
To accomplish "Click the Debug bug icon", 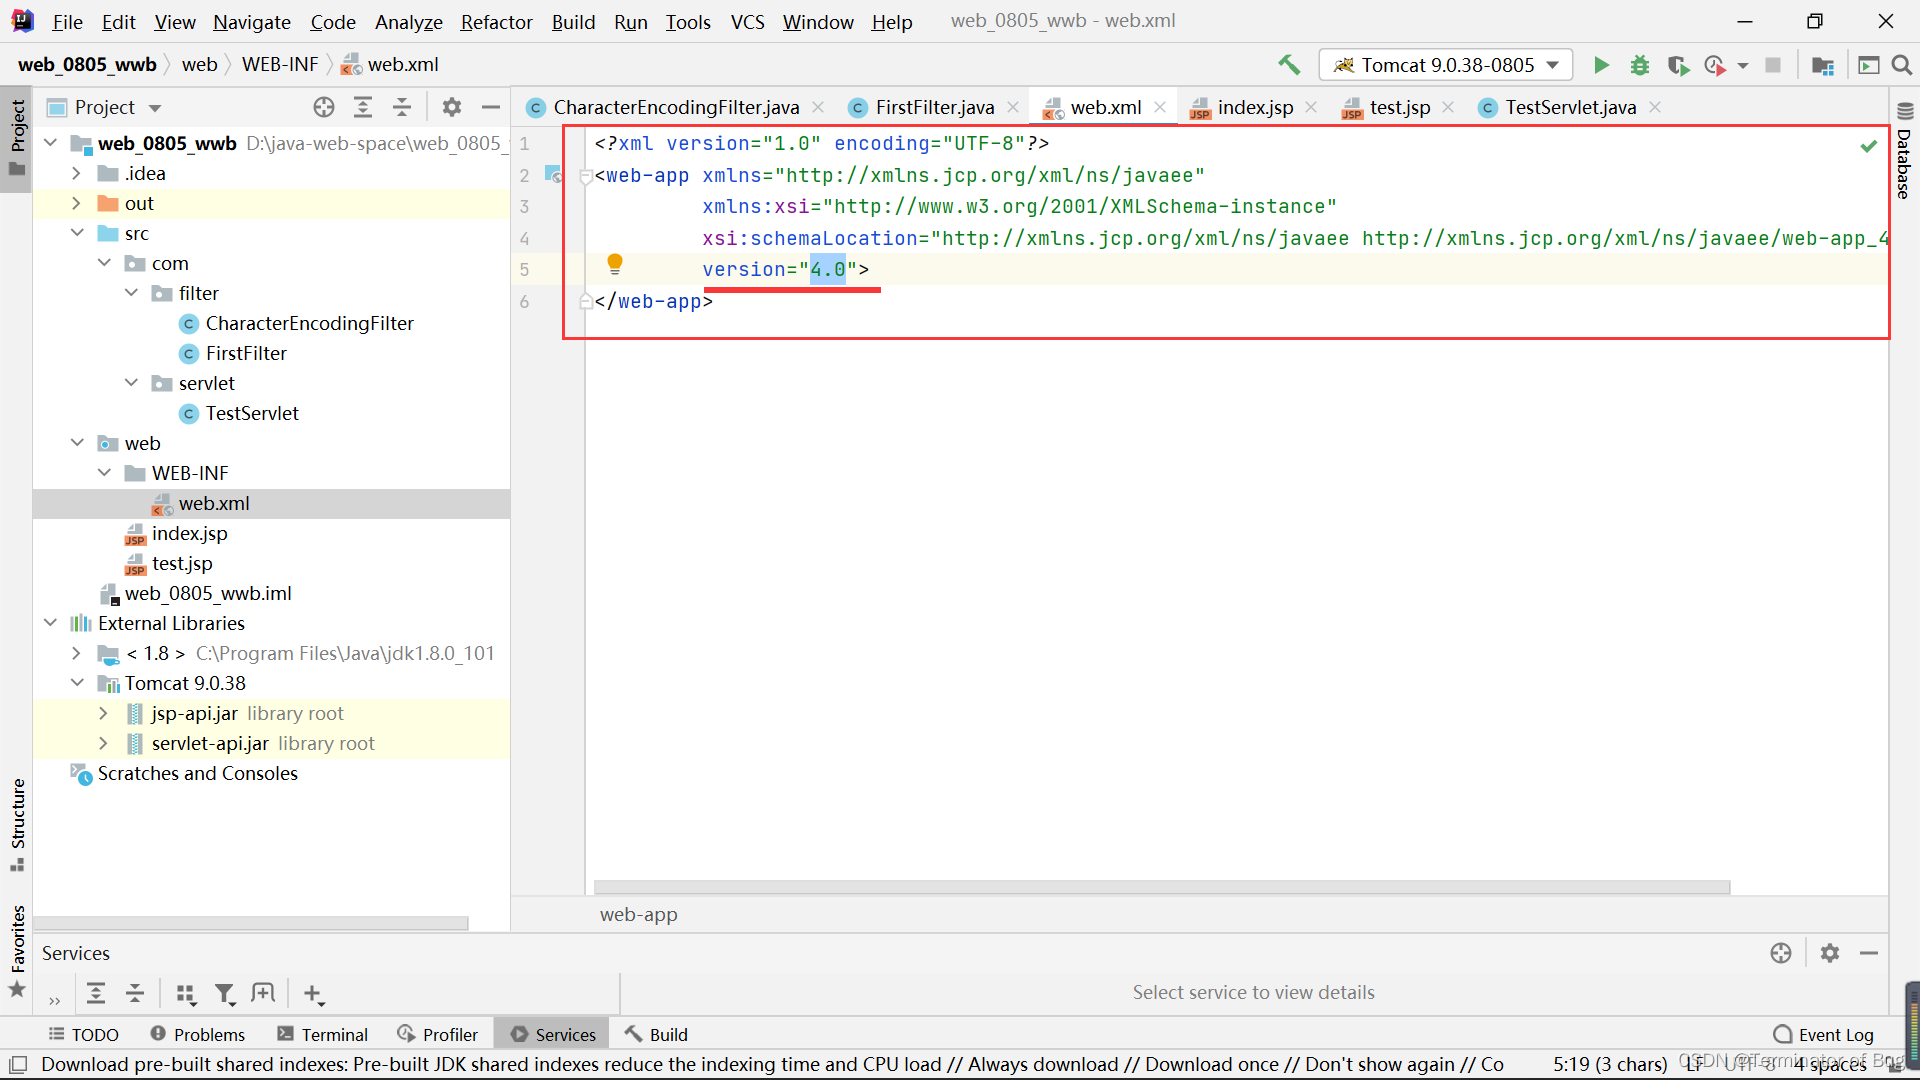I will (1640, 65).
